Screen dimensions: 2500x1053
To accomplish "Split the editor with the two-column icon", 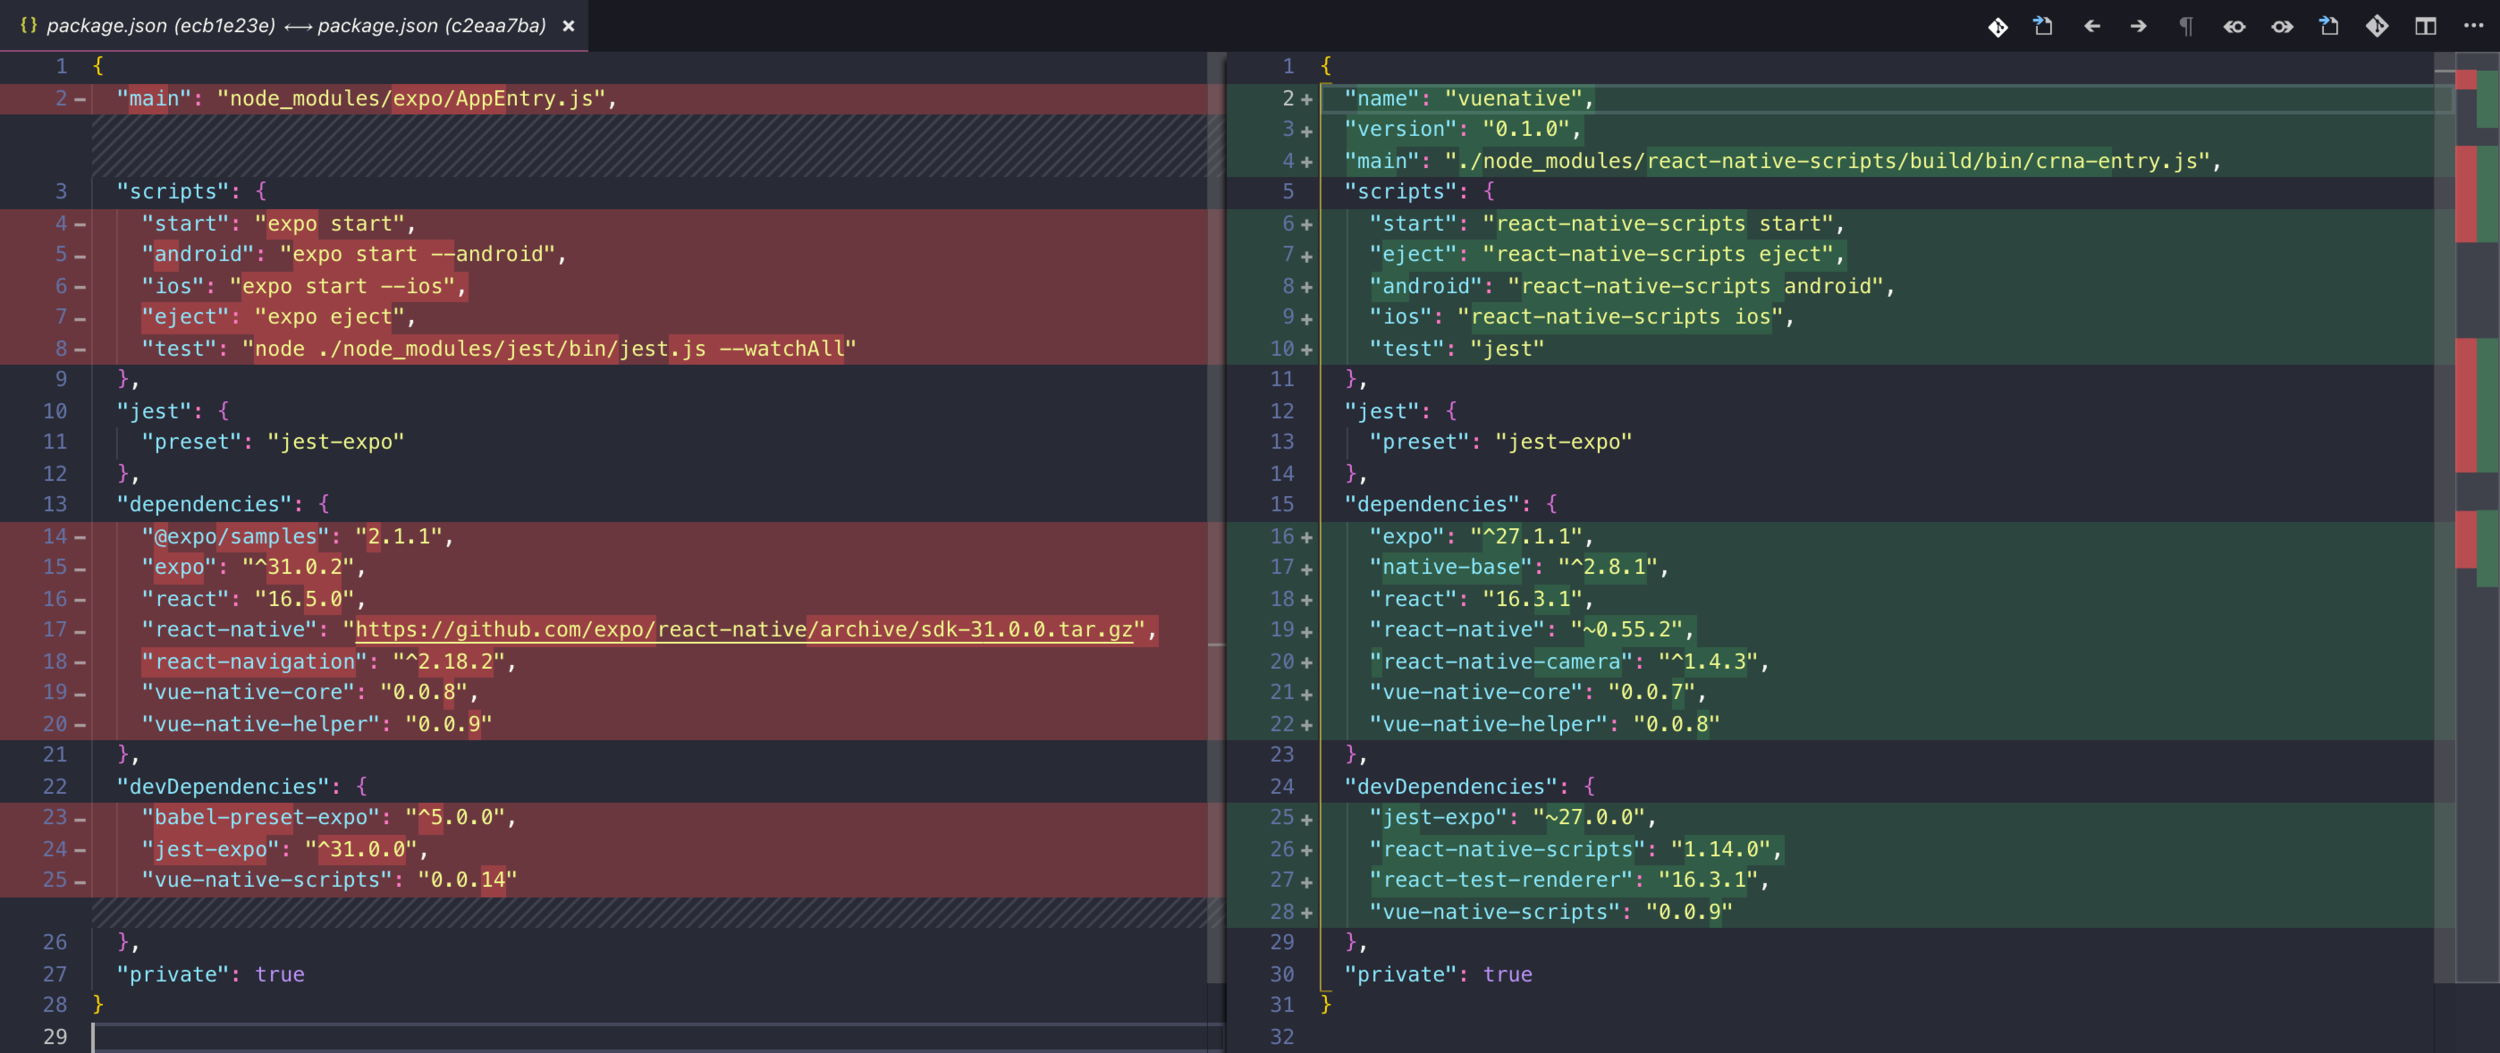I will 2425,27.
